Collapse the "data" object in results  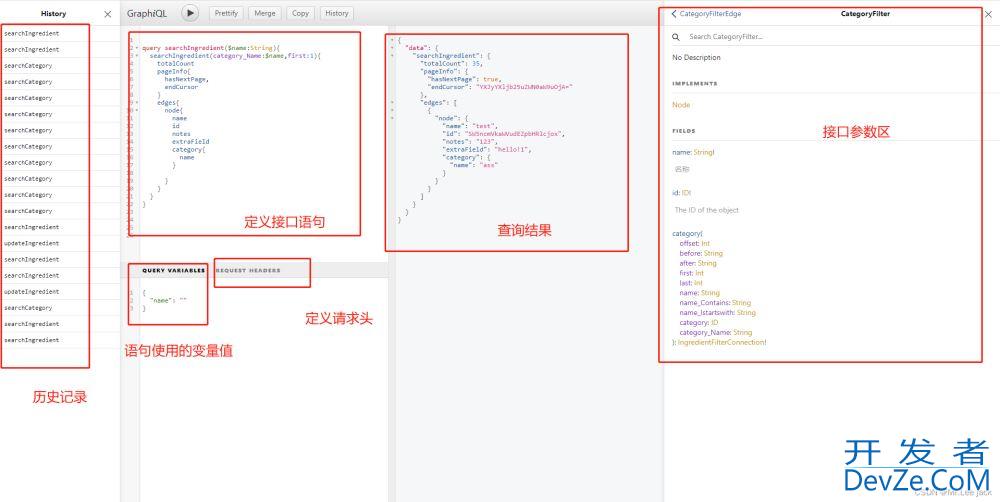(x=392, y=48)
